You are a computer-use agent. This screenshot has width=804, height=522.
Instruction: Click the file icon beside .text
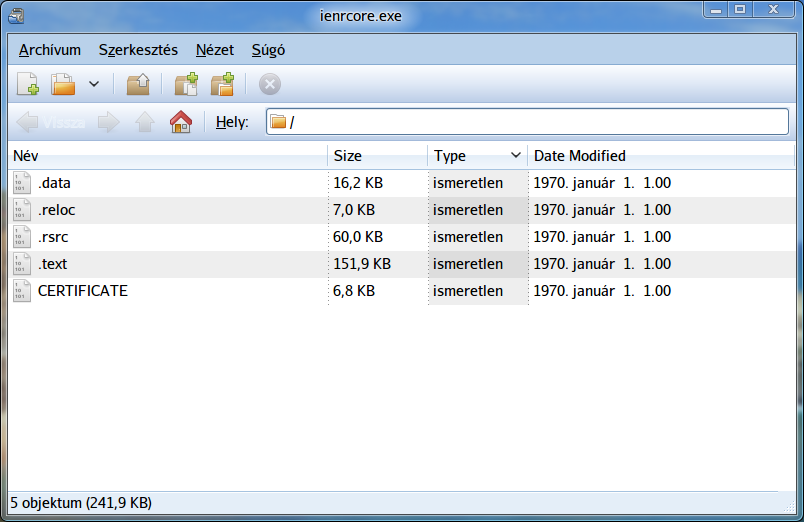pos(22,264)
